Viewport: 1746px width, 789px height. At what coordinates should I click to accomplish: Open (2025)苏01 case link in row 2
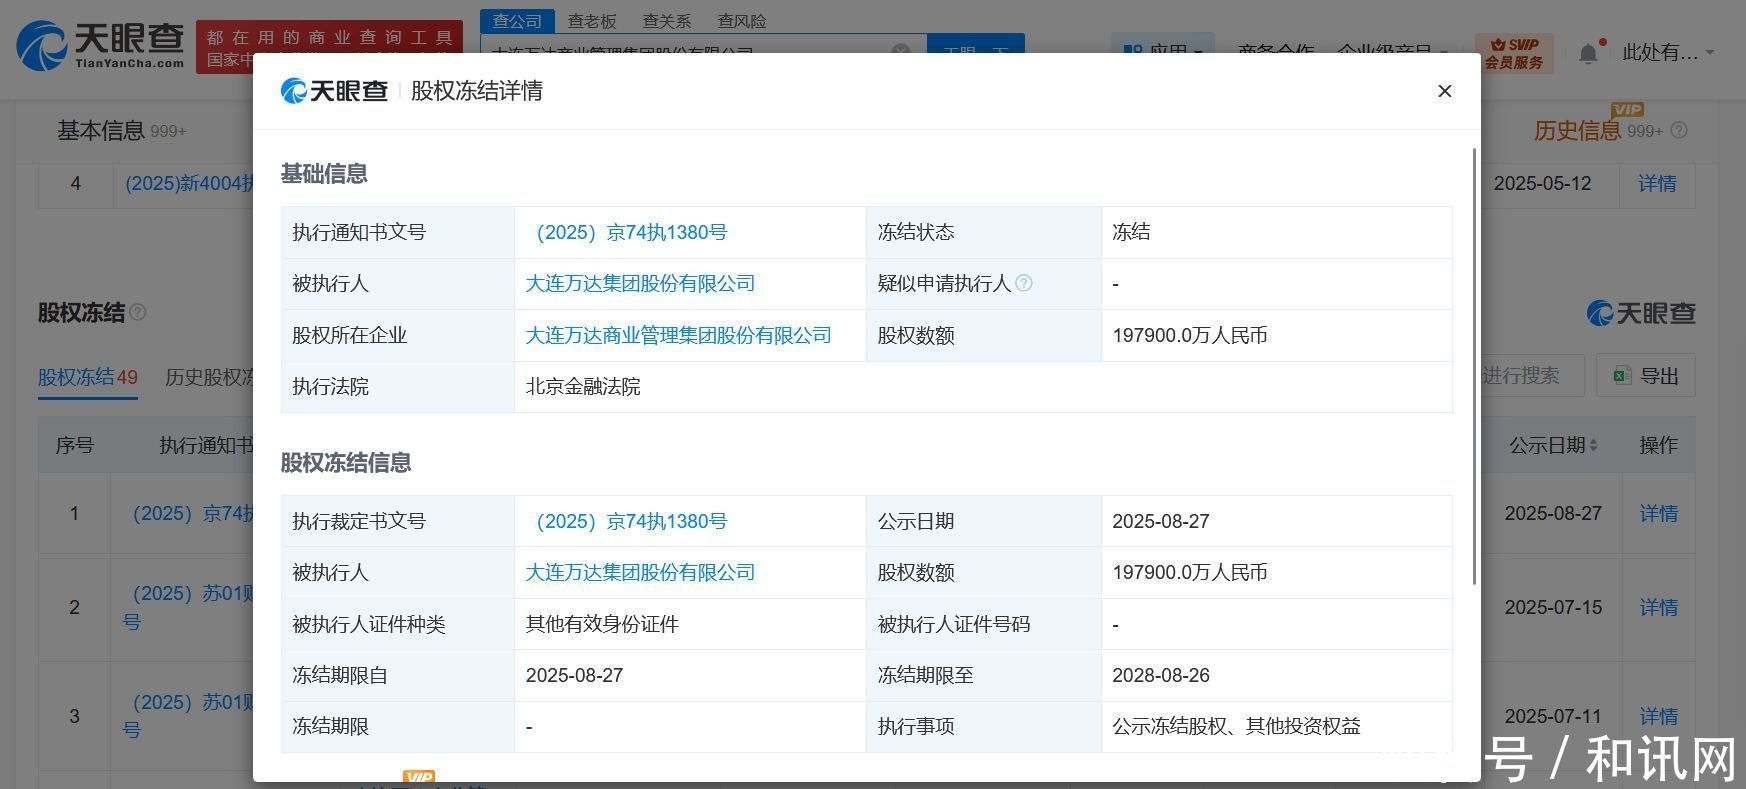click(x=188, y=608)
